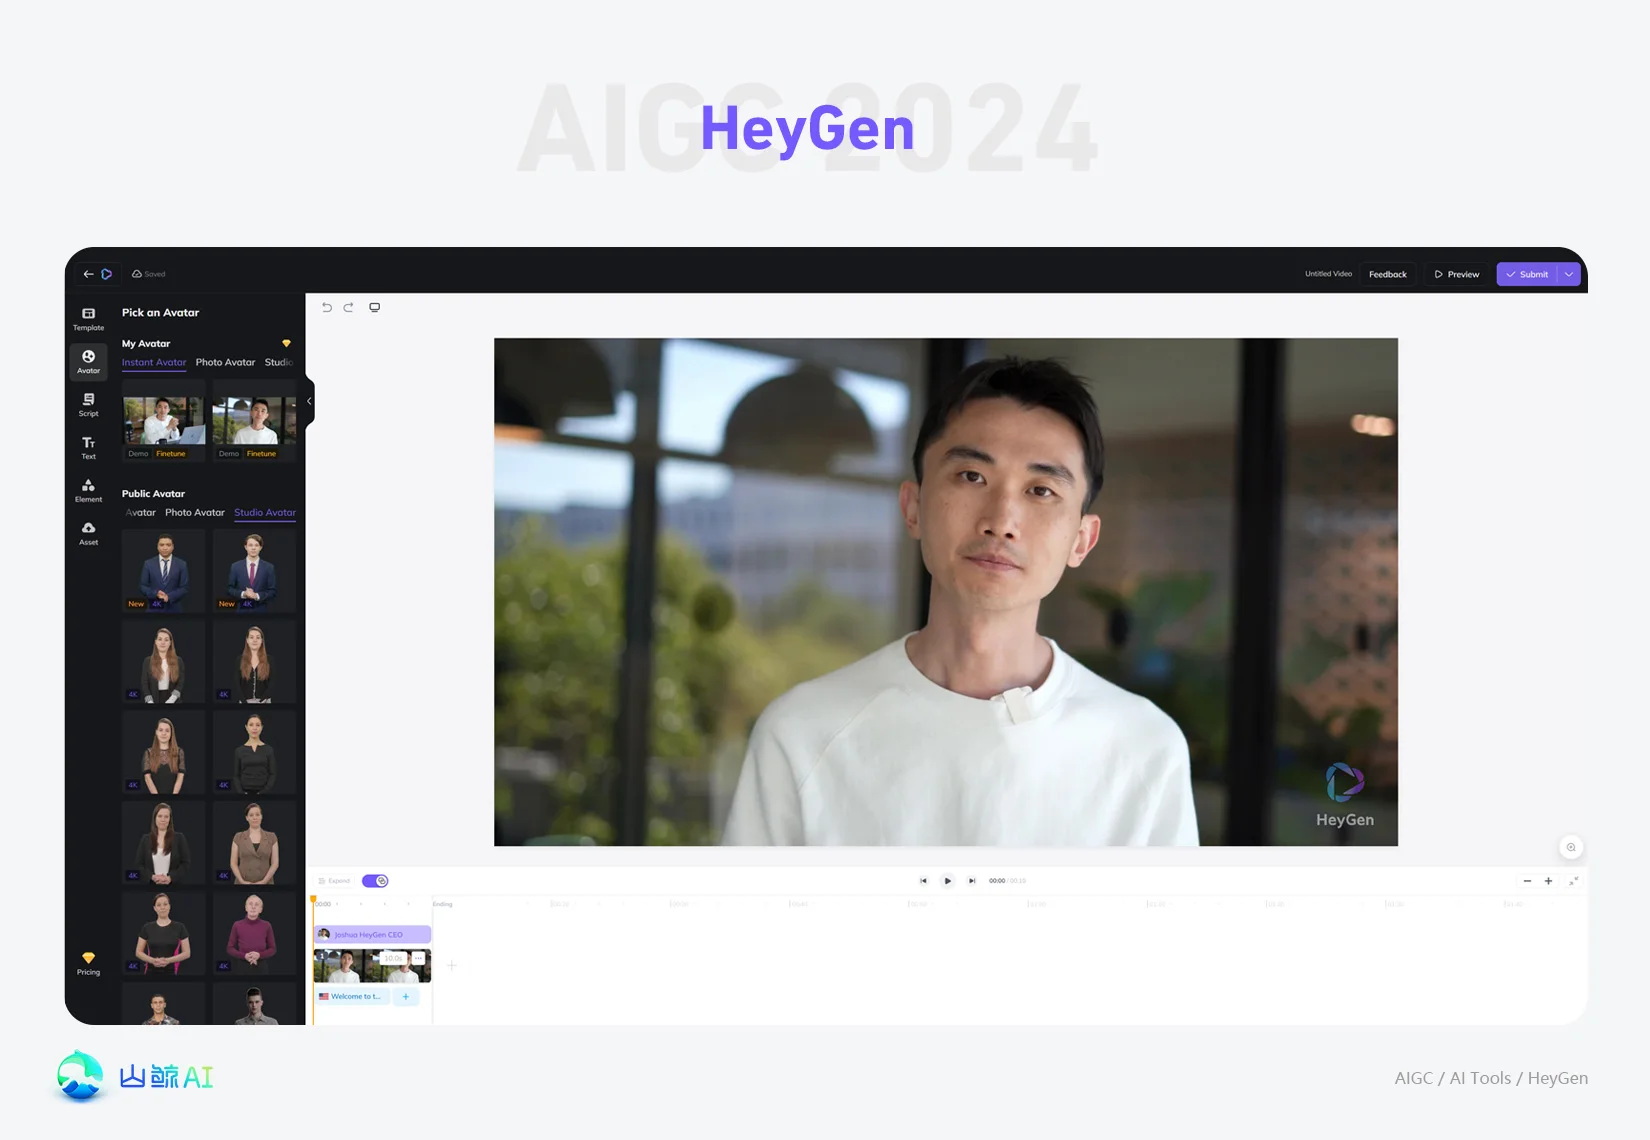The height and width of the screenshot is (1140, 1650).
Task: Zoom in timeline with plus icon
Action: 1548,881
